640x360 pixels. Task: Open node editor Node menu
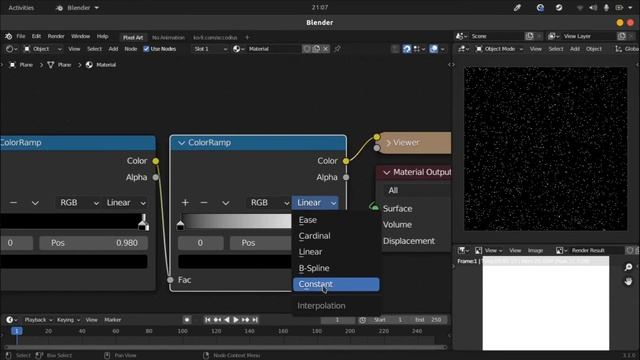click(x=131, y=49)
